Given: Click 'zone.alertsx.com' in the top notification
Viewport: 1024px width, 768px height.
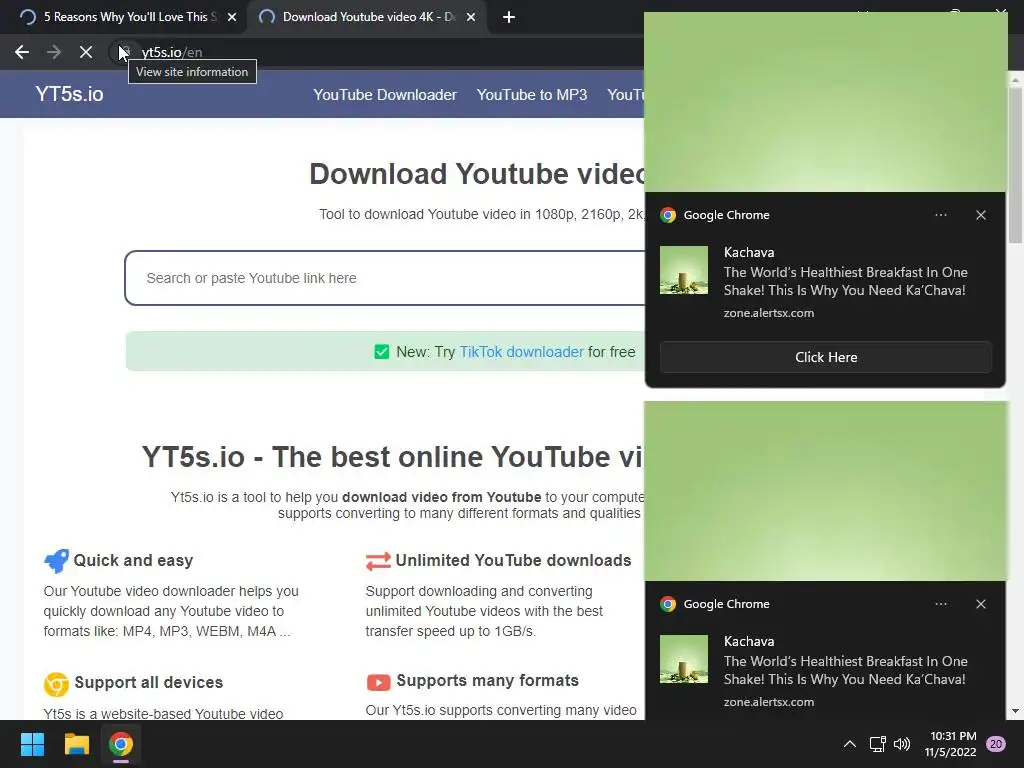Looking at the screenshot, I should tap(769, 313).
